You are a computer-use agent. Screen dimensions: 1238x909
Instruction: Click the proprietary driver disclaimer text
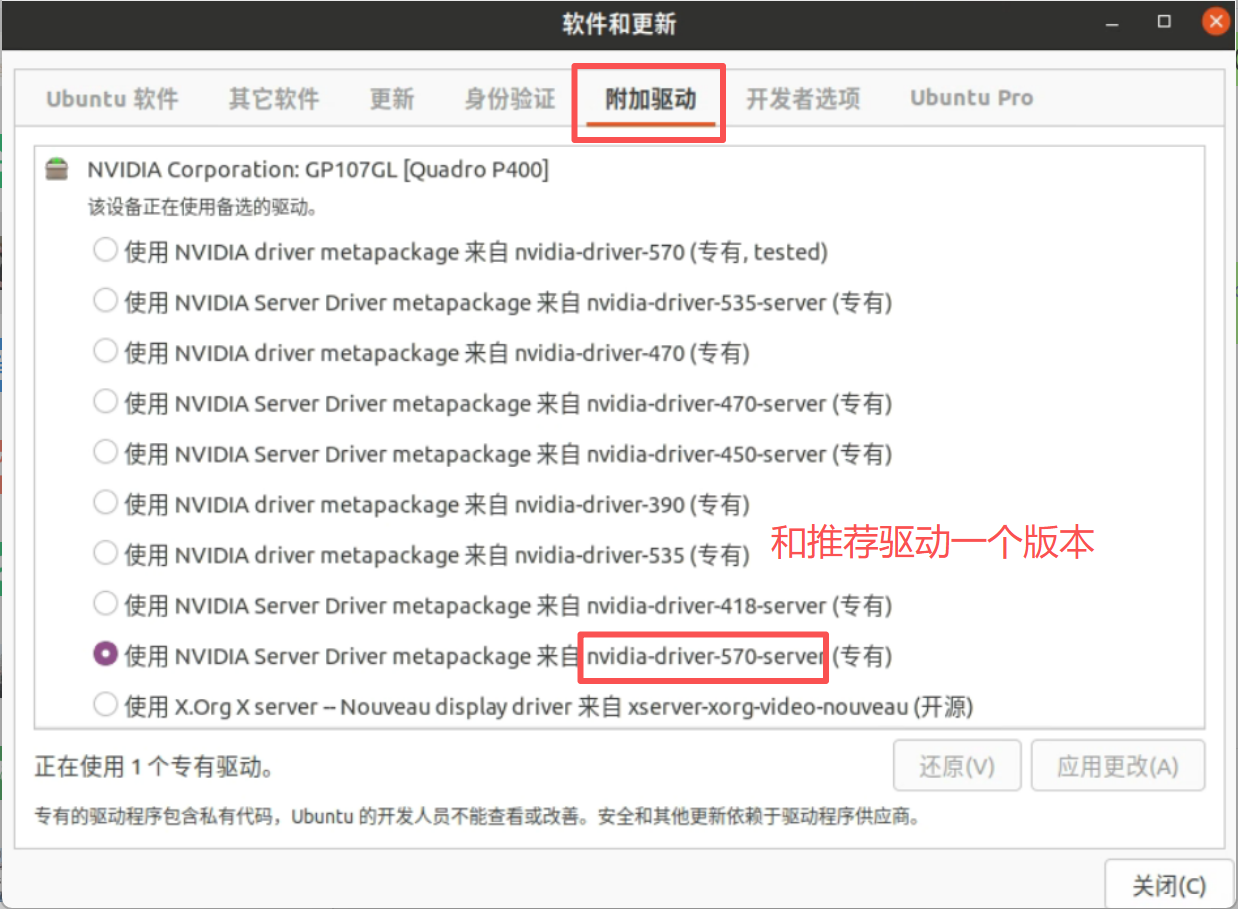pyautogui.click(x=477, y=817)
